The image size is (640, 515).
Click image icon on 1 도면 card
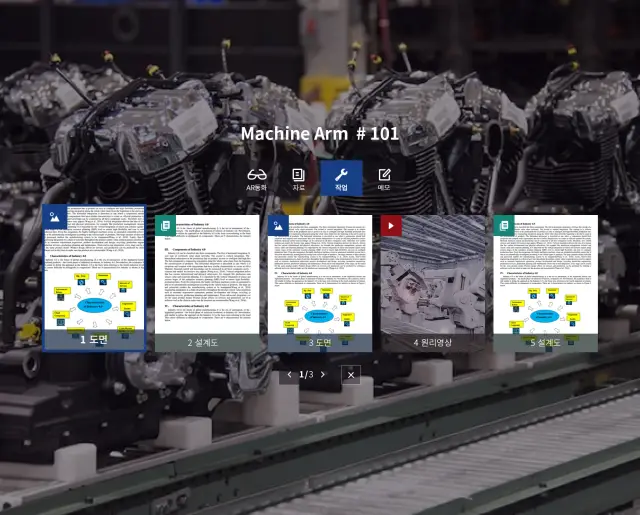click(55, 217)
